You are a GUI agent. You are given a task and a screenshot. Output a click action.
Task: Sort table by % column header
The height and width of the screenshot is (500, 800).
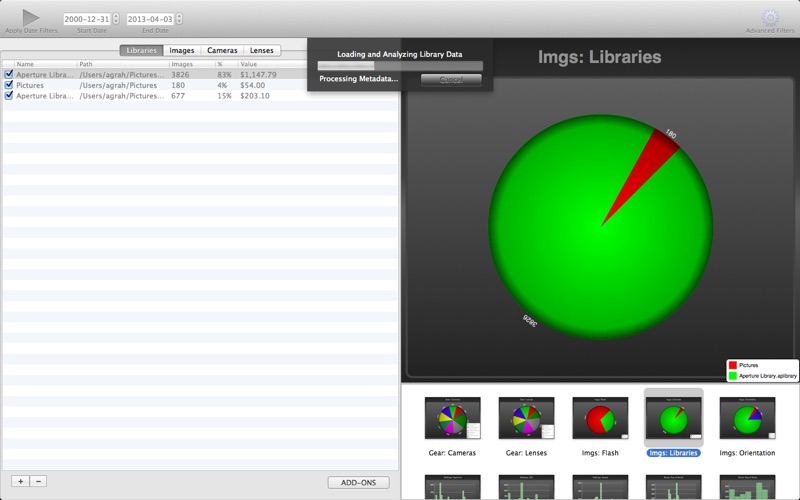(x=227, y=64)
